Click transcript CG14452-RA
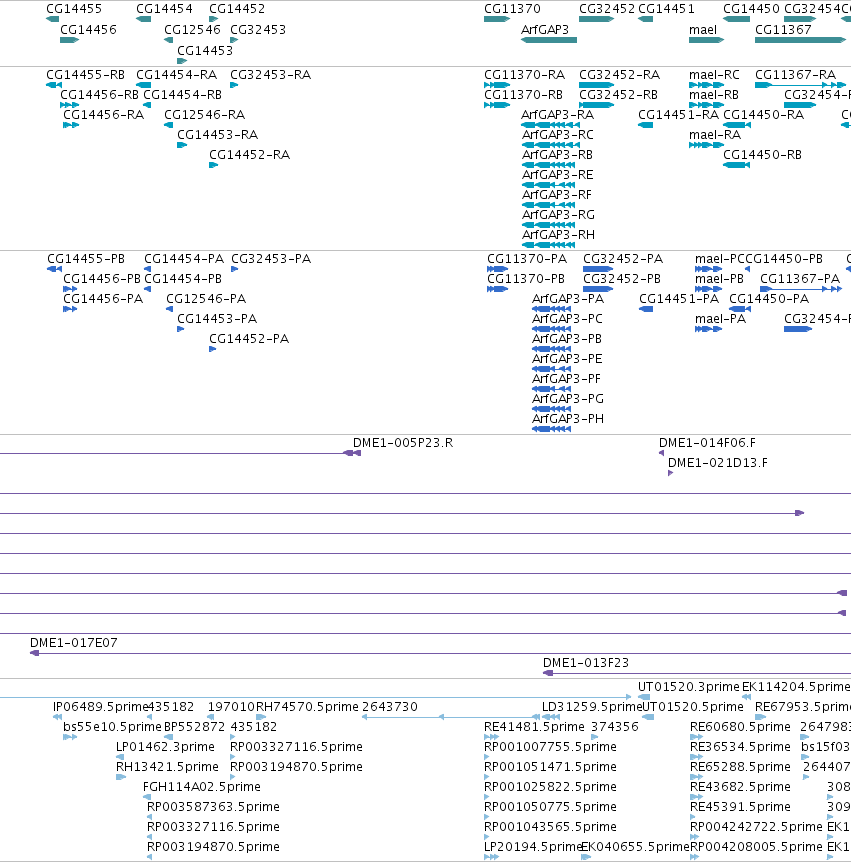 point(213,165)
